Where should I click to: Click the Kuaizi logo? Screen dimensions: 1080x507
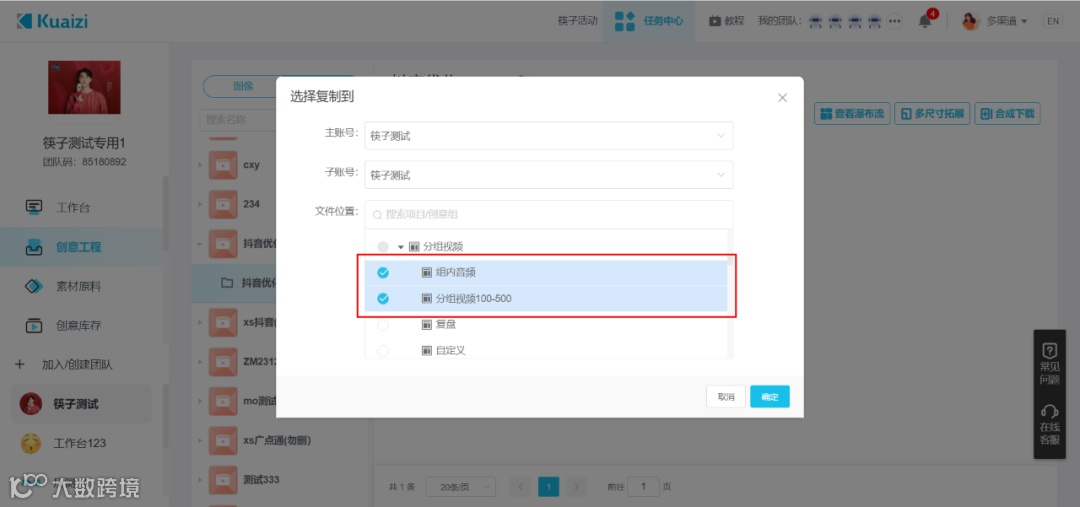(52, 21)
